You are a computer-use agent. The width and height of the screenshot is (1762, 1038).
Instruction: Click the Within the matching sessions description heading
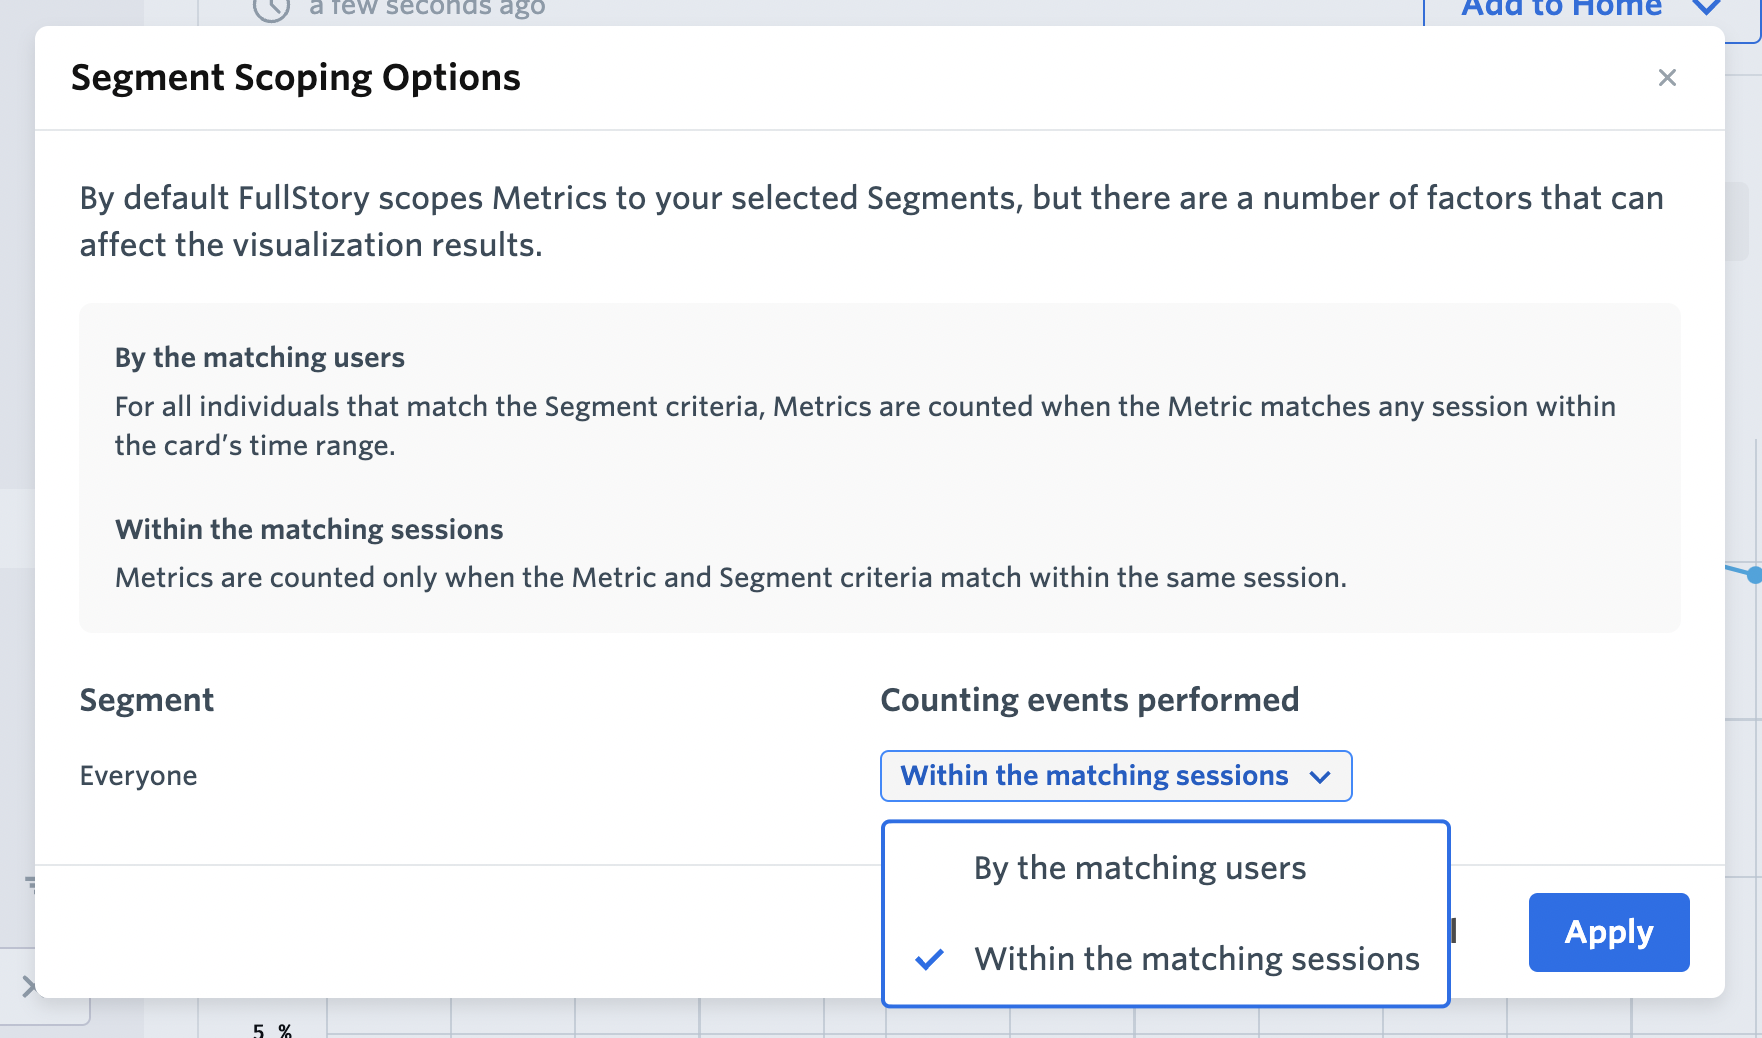[x=309, y=529]
